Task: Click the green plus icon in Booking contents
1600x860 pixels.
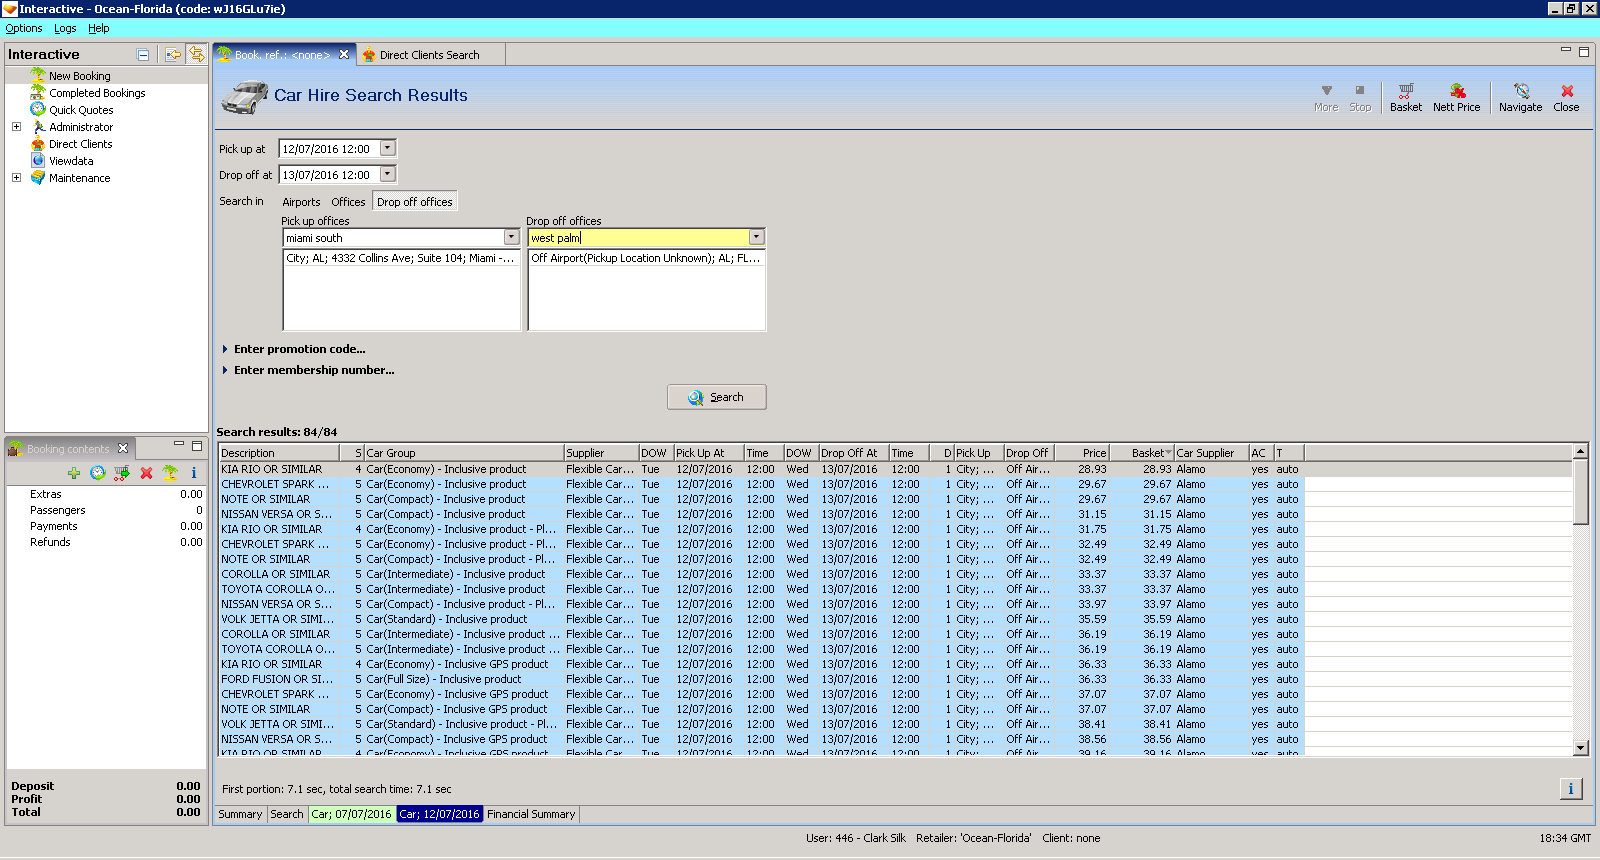Action: point(74,473)
